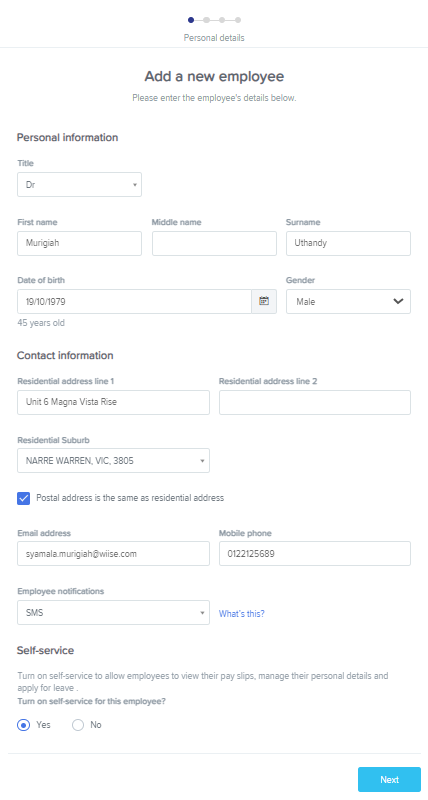Open the date of birth calendar picker
Image resolution: width=428 pixels, height=800 pixels.
point(264,301)
